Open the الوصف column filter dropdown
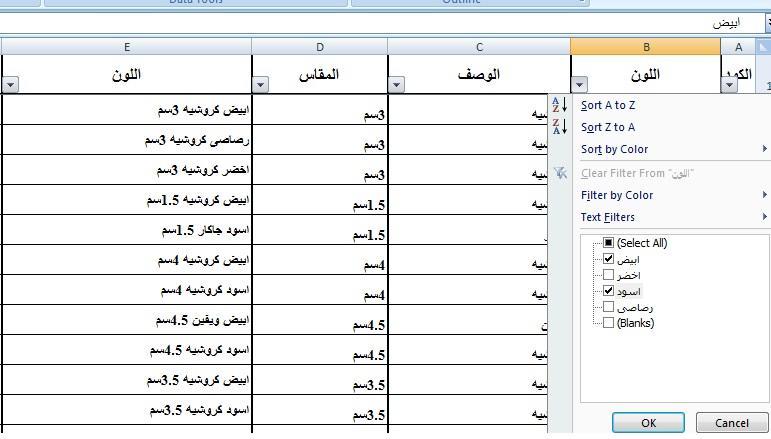This screenshot has width=771, height=439. (396, 85)
